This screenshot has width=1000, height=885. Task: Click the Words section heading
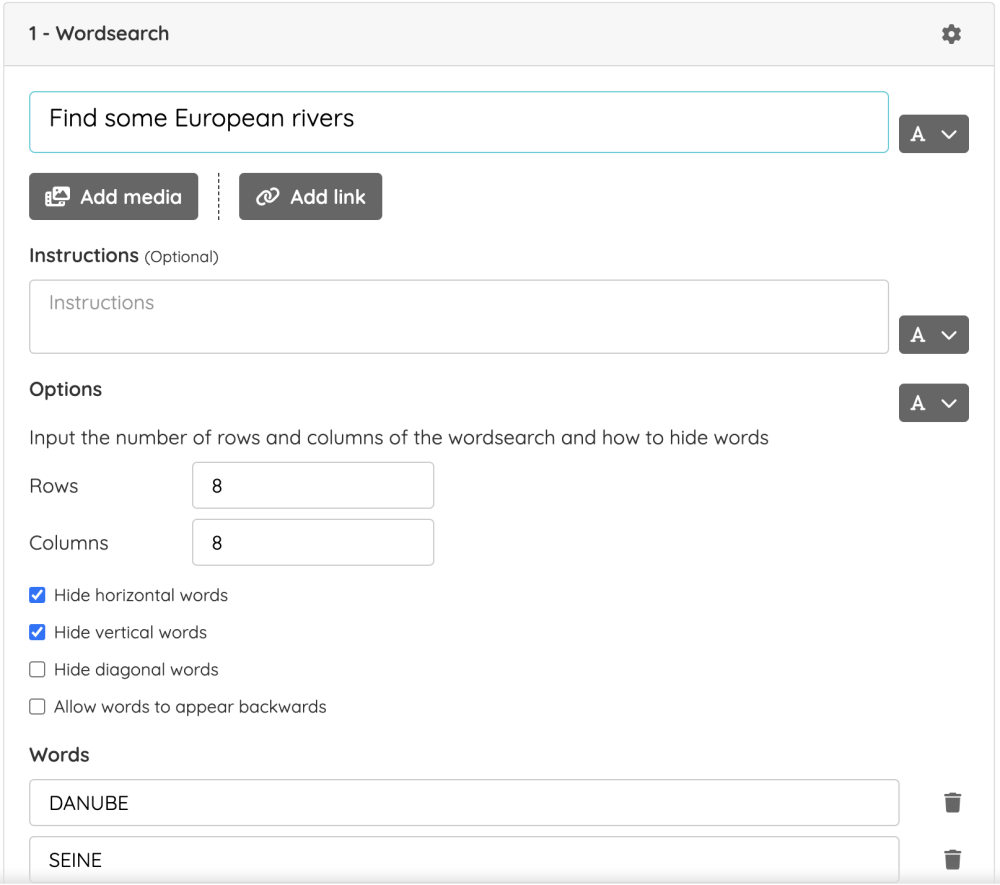(59, 755)
